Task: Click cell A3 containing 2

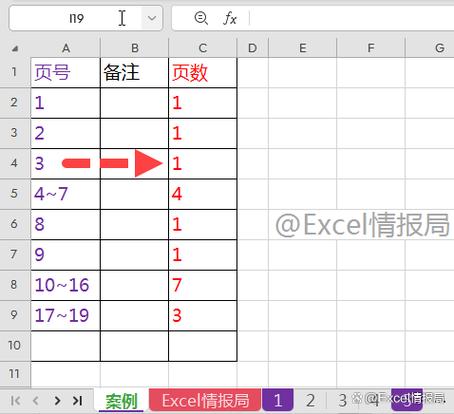Action: [66, 133]
